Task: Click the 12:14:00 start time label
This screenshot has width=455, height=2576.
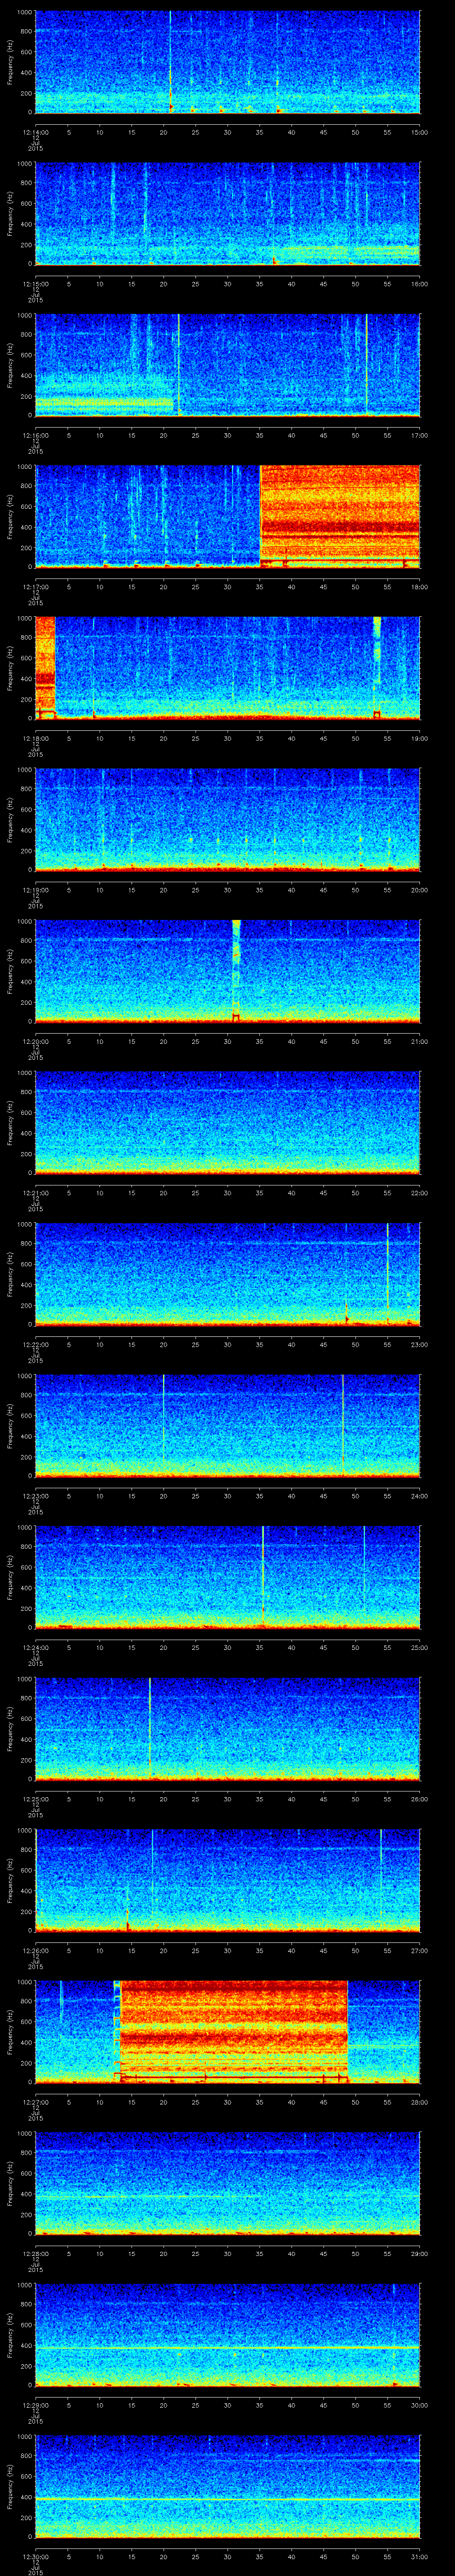Action: [x=35, y=132]
